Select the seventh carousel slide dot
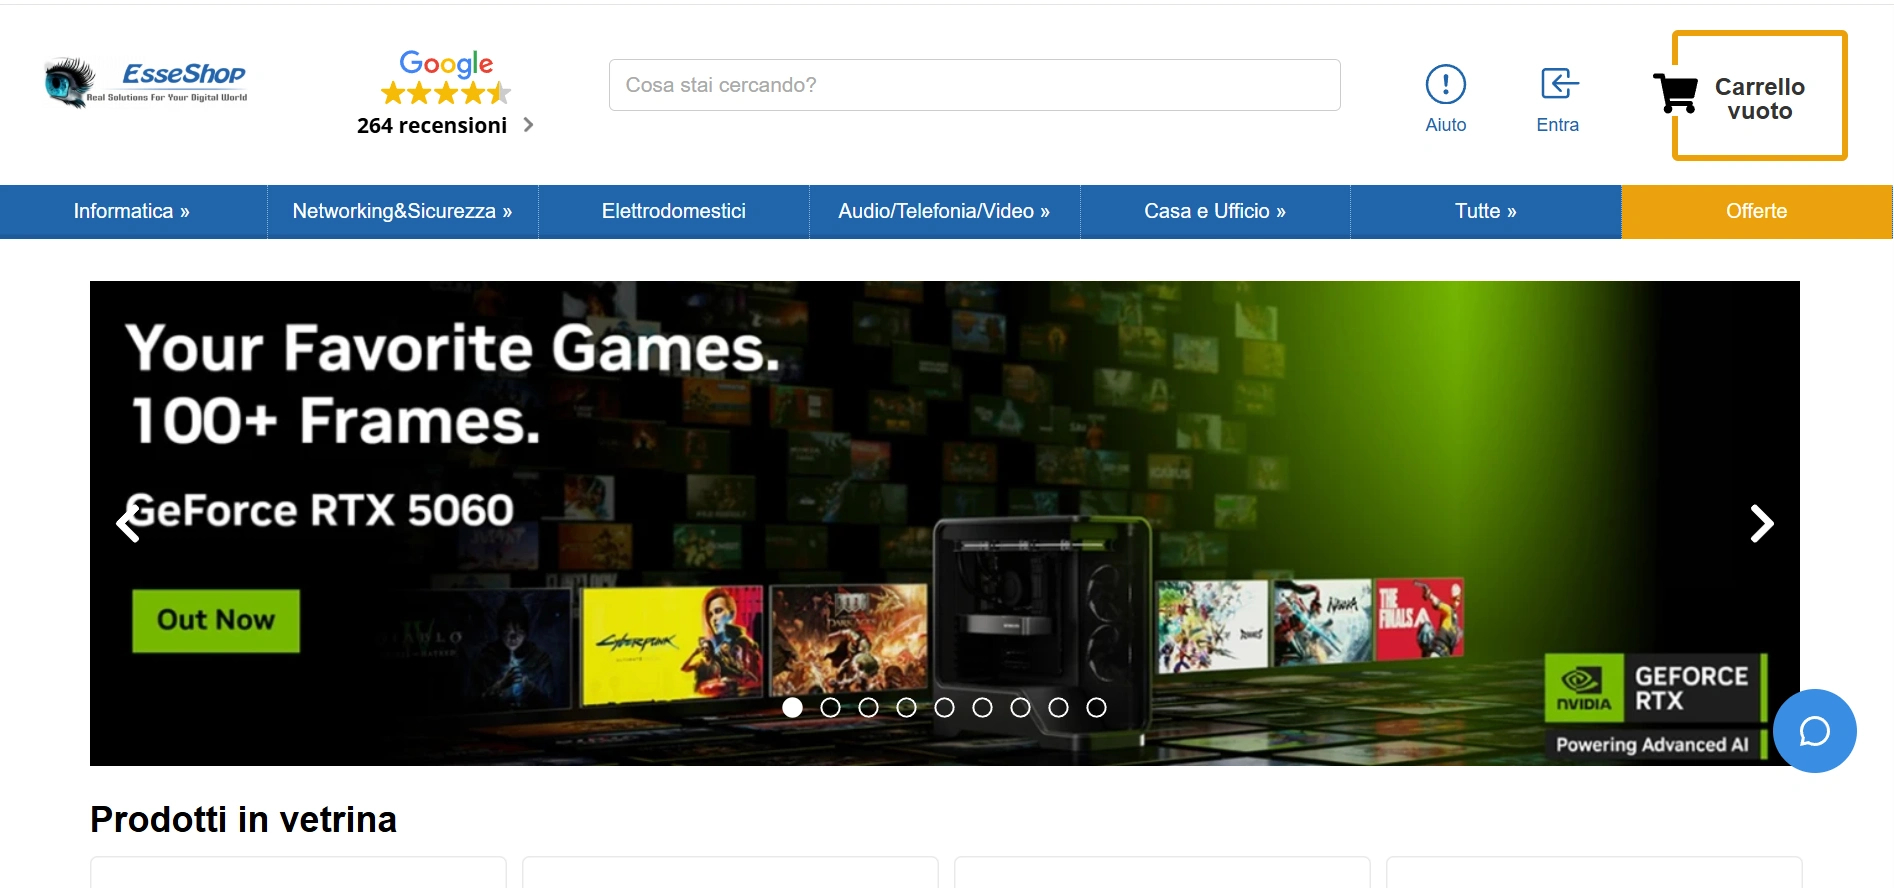This screenshot has height=888, width=1894. [1020, 708]
